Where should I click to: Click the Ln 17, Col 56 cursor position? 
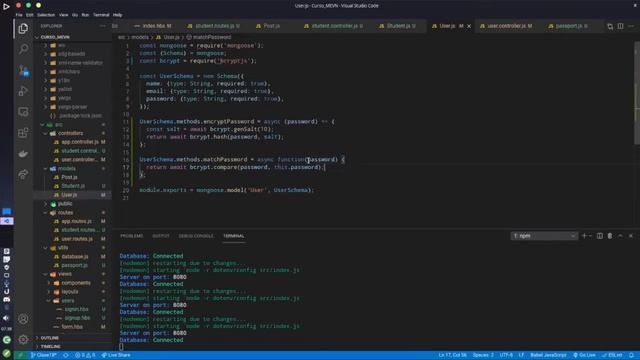tap(453, 355)
